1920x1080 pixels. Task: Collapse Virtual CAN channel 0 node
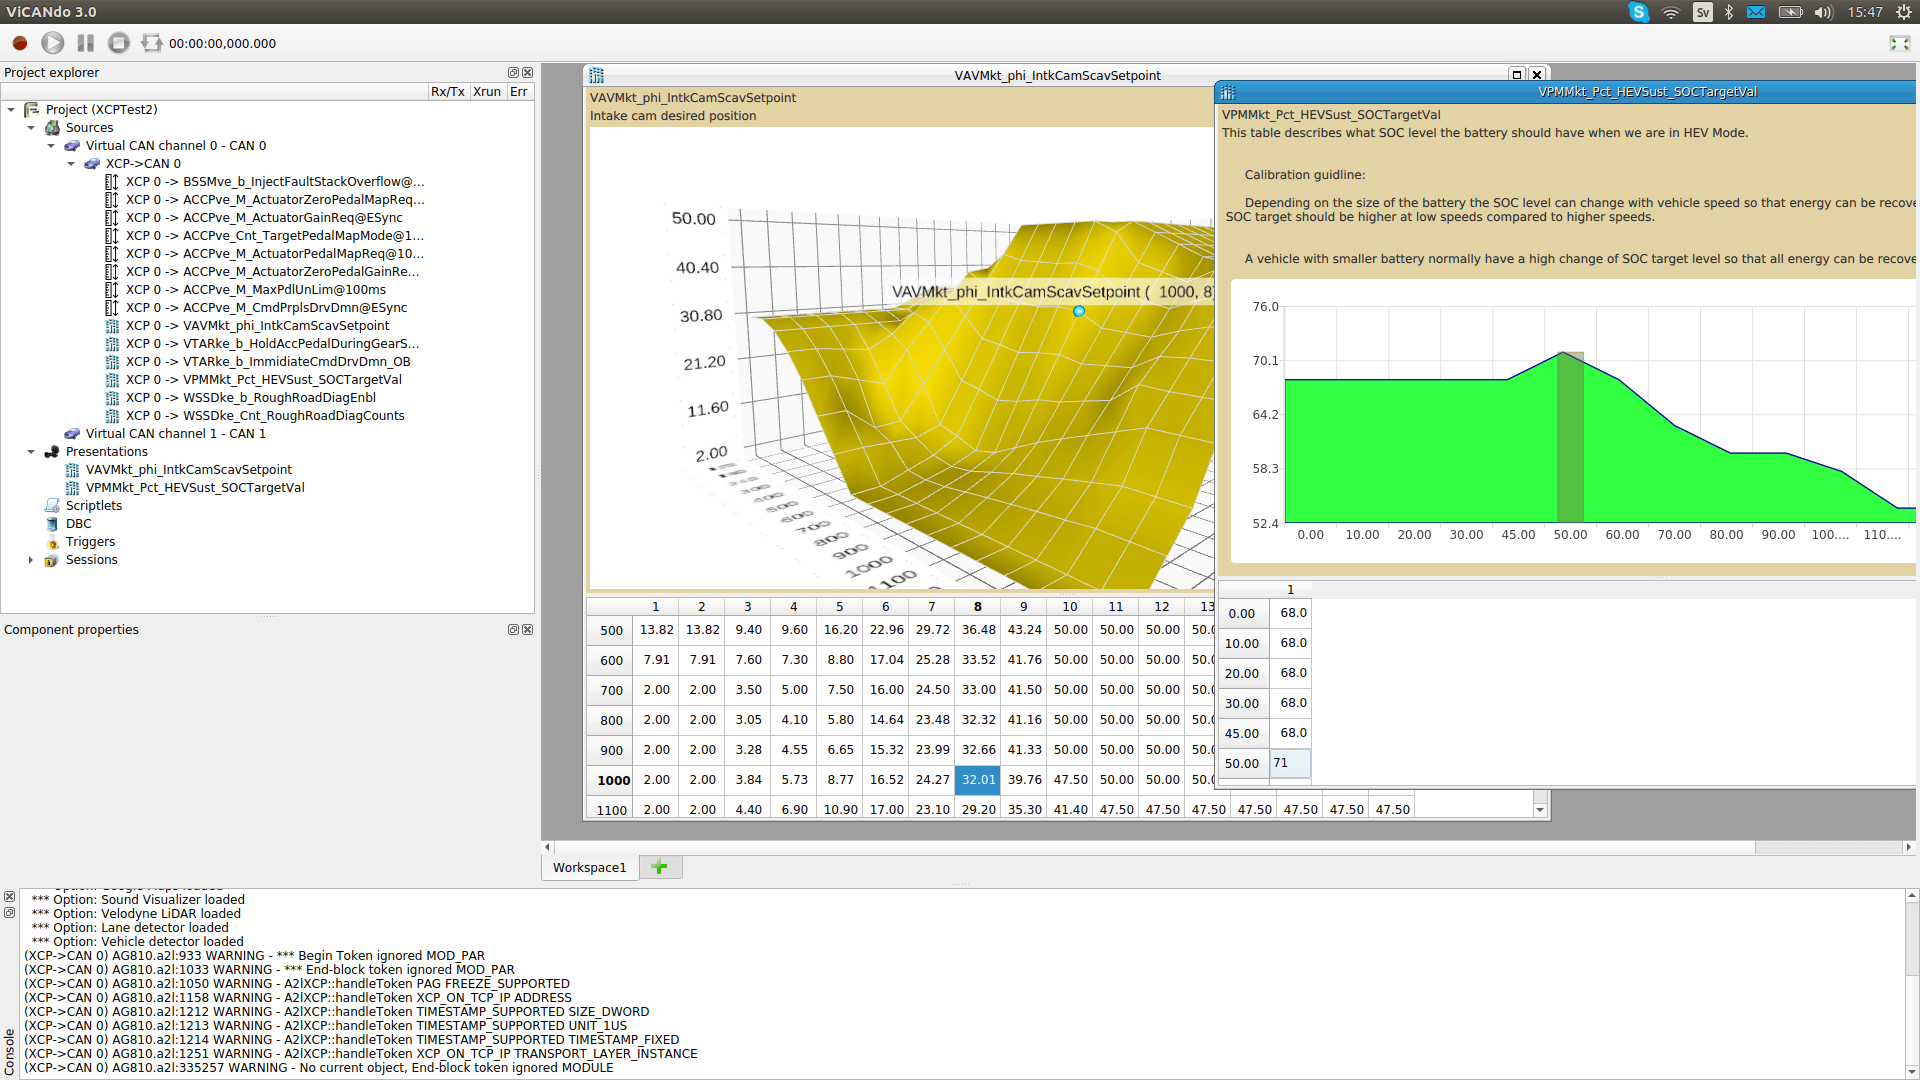[x=51, y=146]
